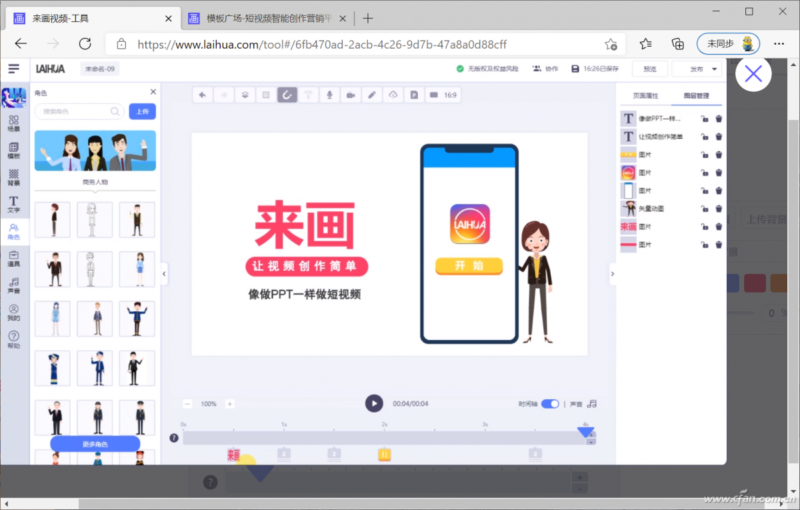
Task: Open the hamburger menu beside LAIHUA logo
Action: click(14, 68)
